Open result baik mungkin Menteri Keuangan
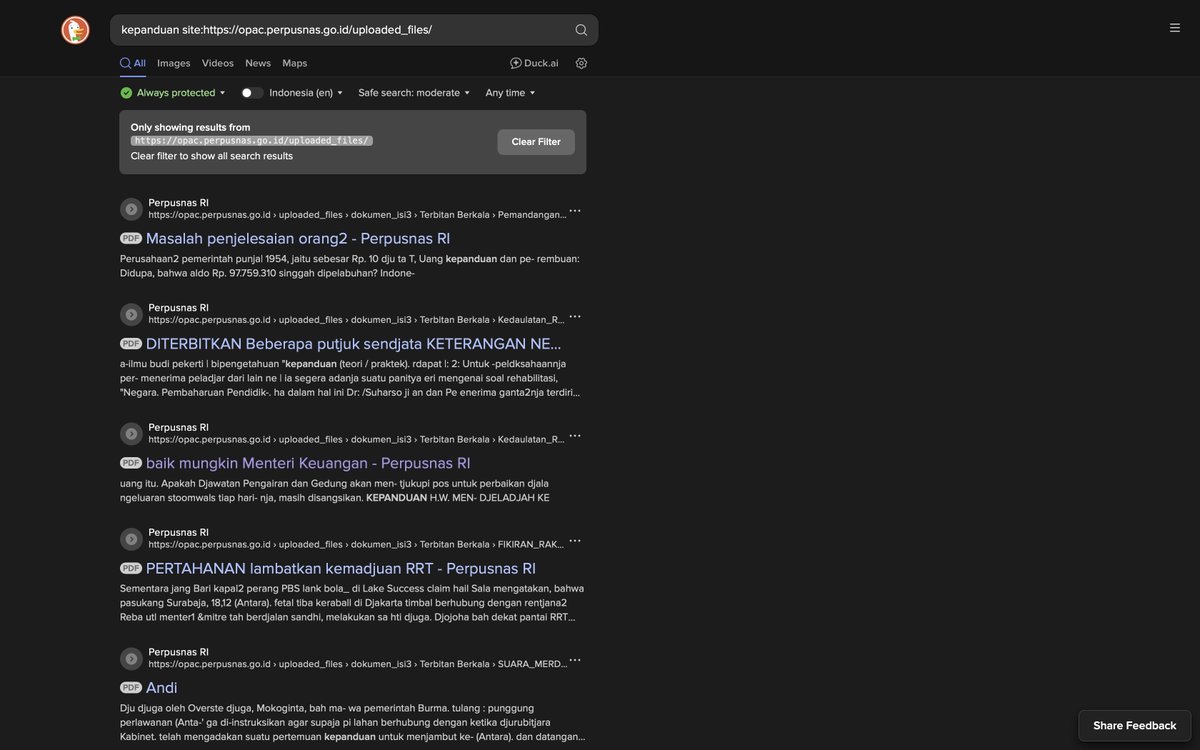The width and height of the screenshot is (1200, 750). click(308, 463)
